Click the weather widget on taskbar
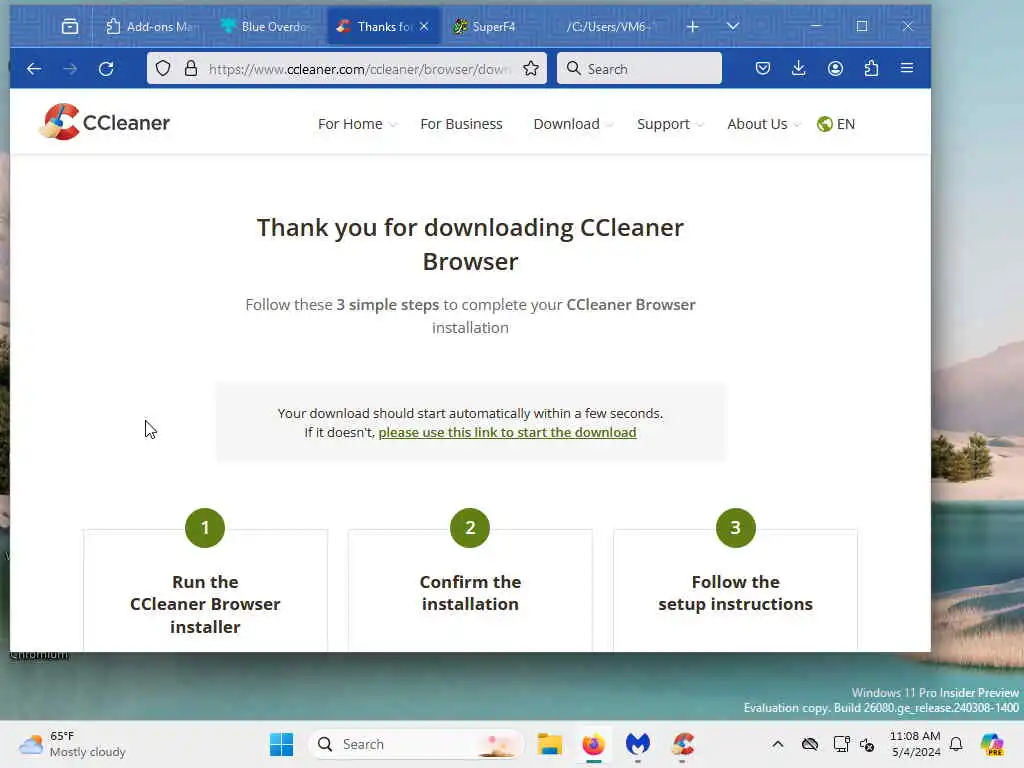This screenshot has width=1024, height=768. [x=72, y=744]
